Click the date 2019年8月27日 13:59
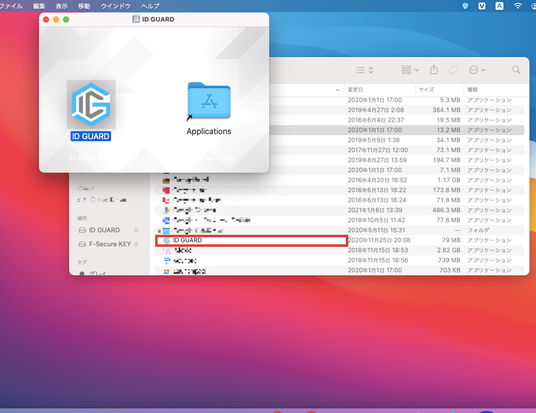Viewport: 536px width, 413px height. tap(377, 160)
